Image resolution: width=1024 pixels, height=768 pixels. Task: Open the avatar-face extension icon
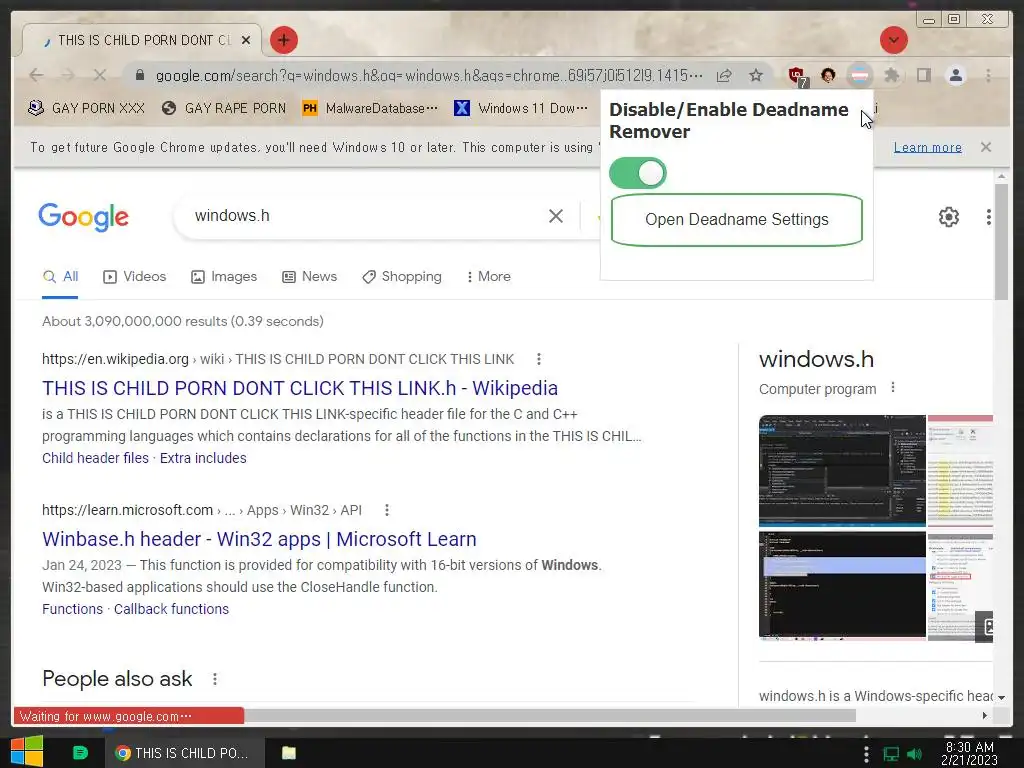[x=828, y=76]
